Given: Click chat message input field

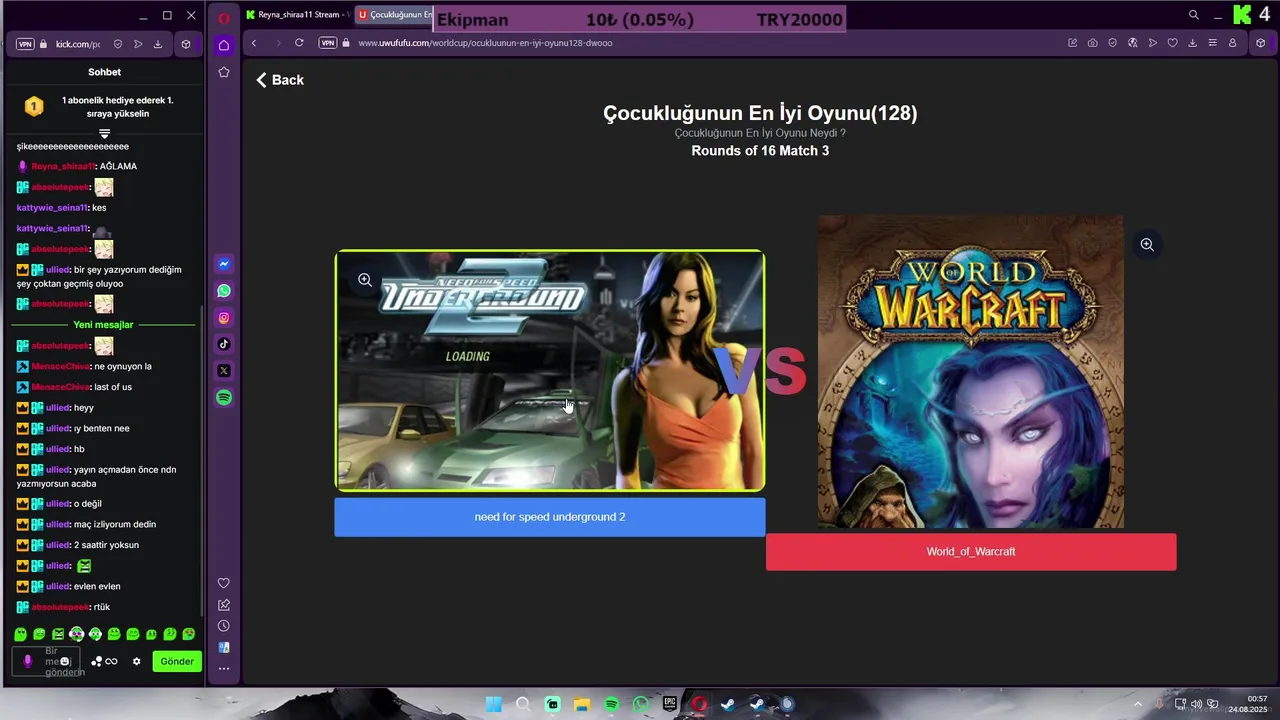Looking at the screenshot, I should [46, 661].
